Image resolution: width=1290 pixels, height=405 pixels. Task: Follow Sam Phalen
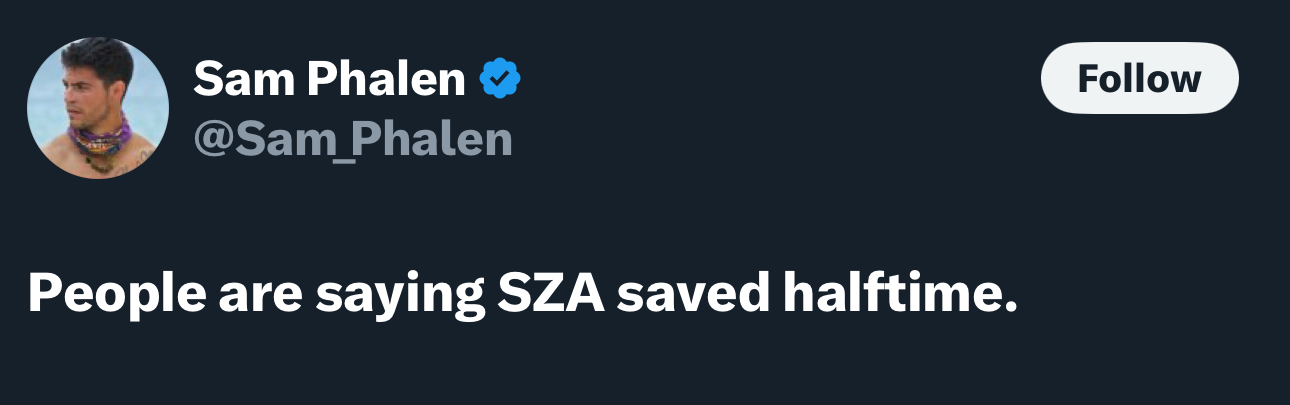(x=1139, y=78)
